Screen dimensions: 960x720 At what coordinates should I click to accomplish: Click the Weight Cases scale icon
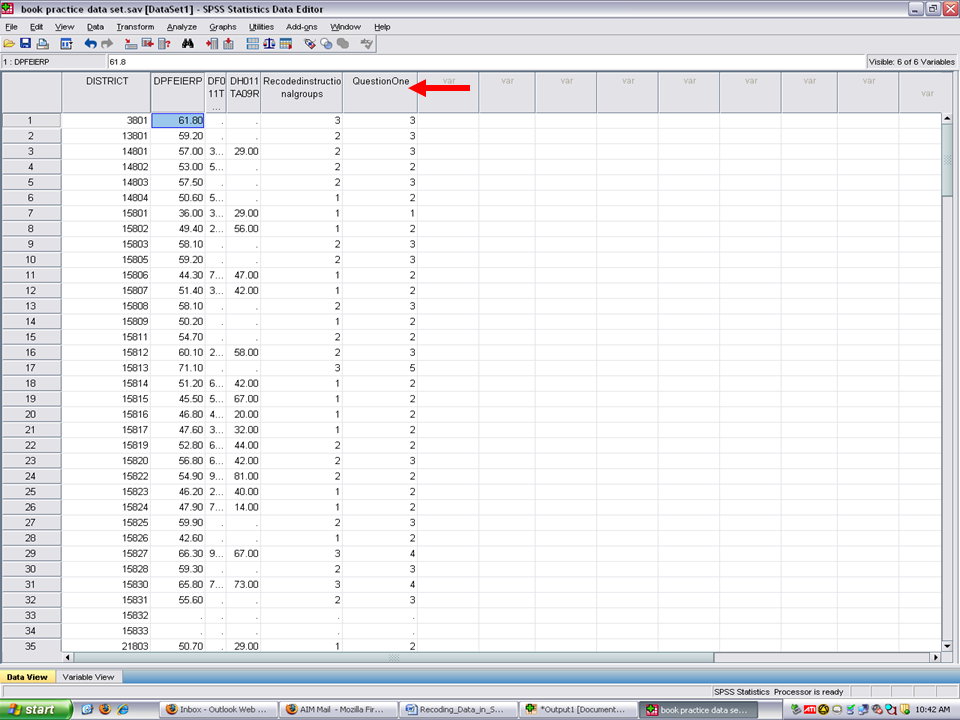[x=269, y=44]
